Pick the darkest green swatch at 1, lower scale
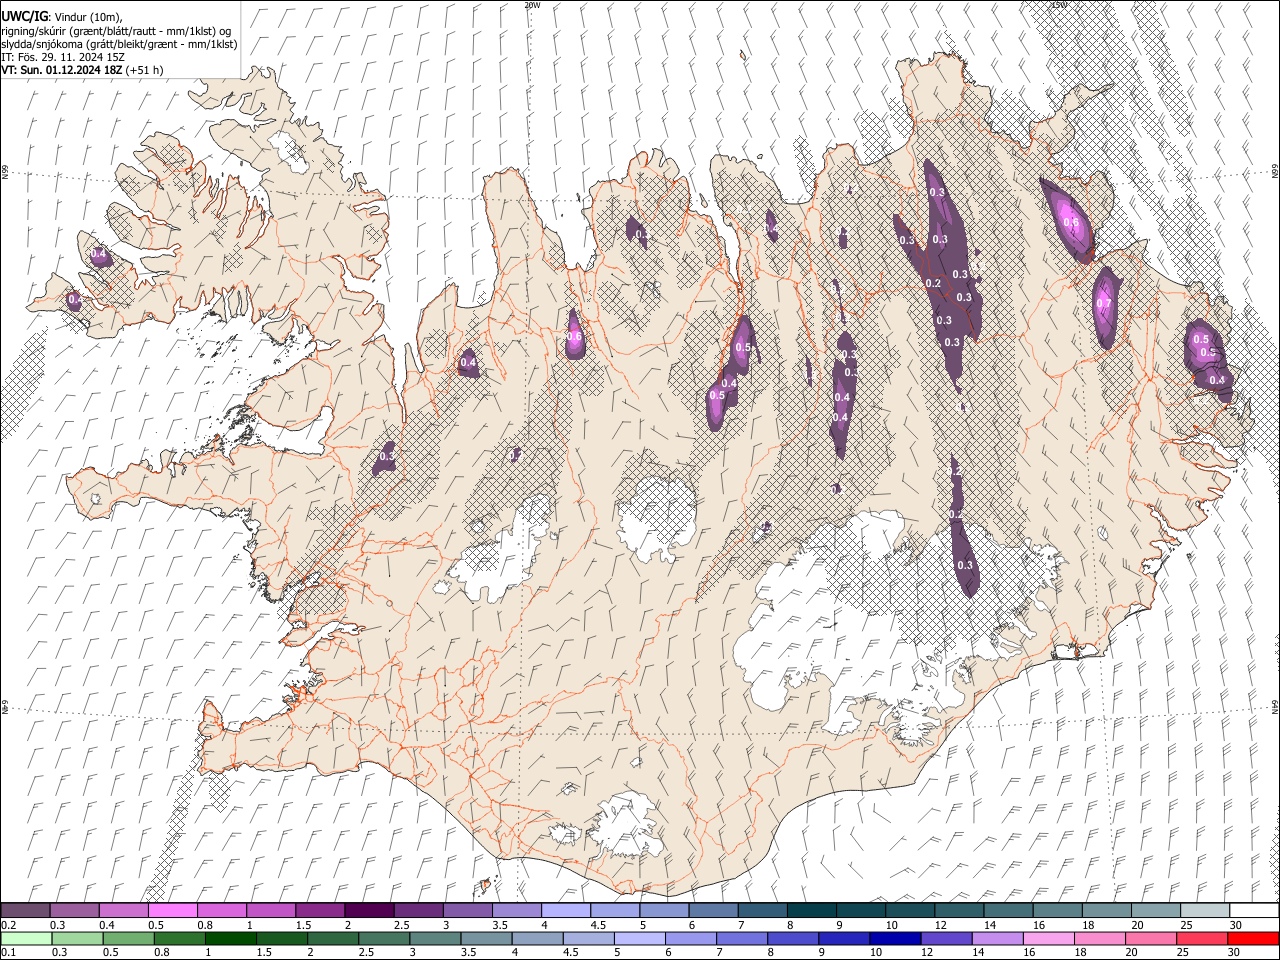 [x=230, y=939]
